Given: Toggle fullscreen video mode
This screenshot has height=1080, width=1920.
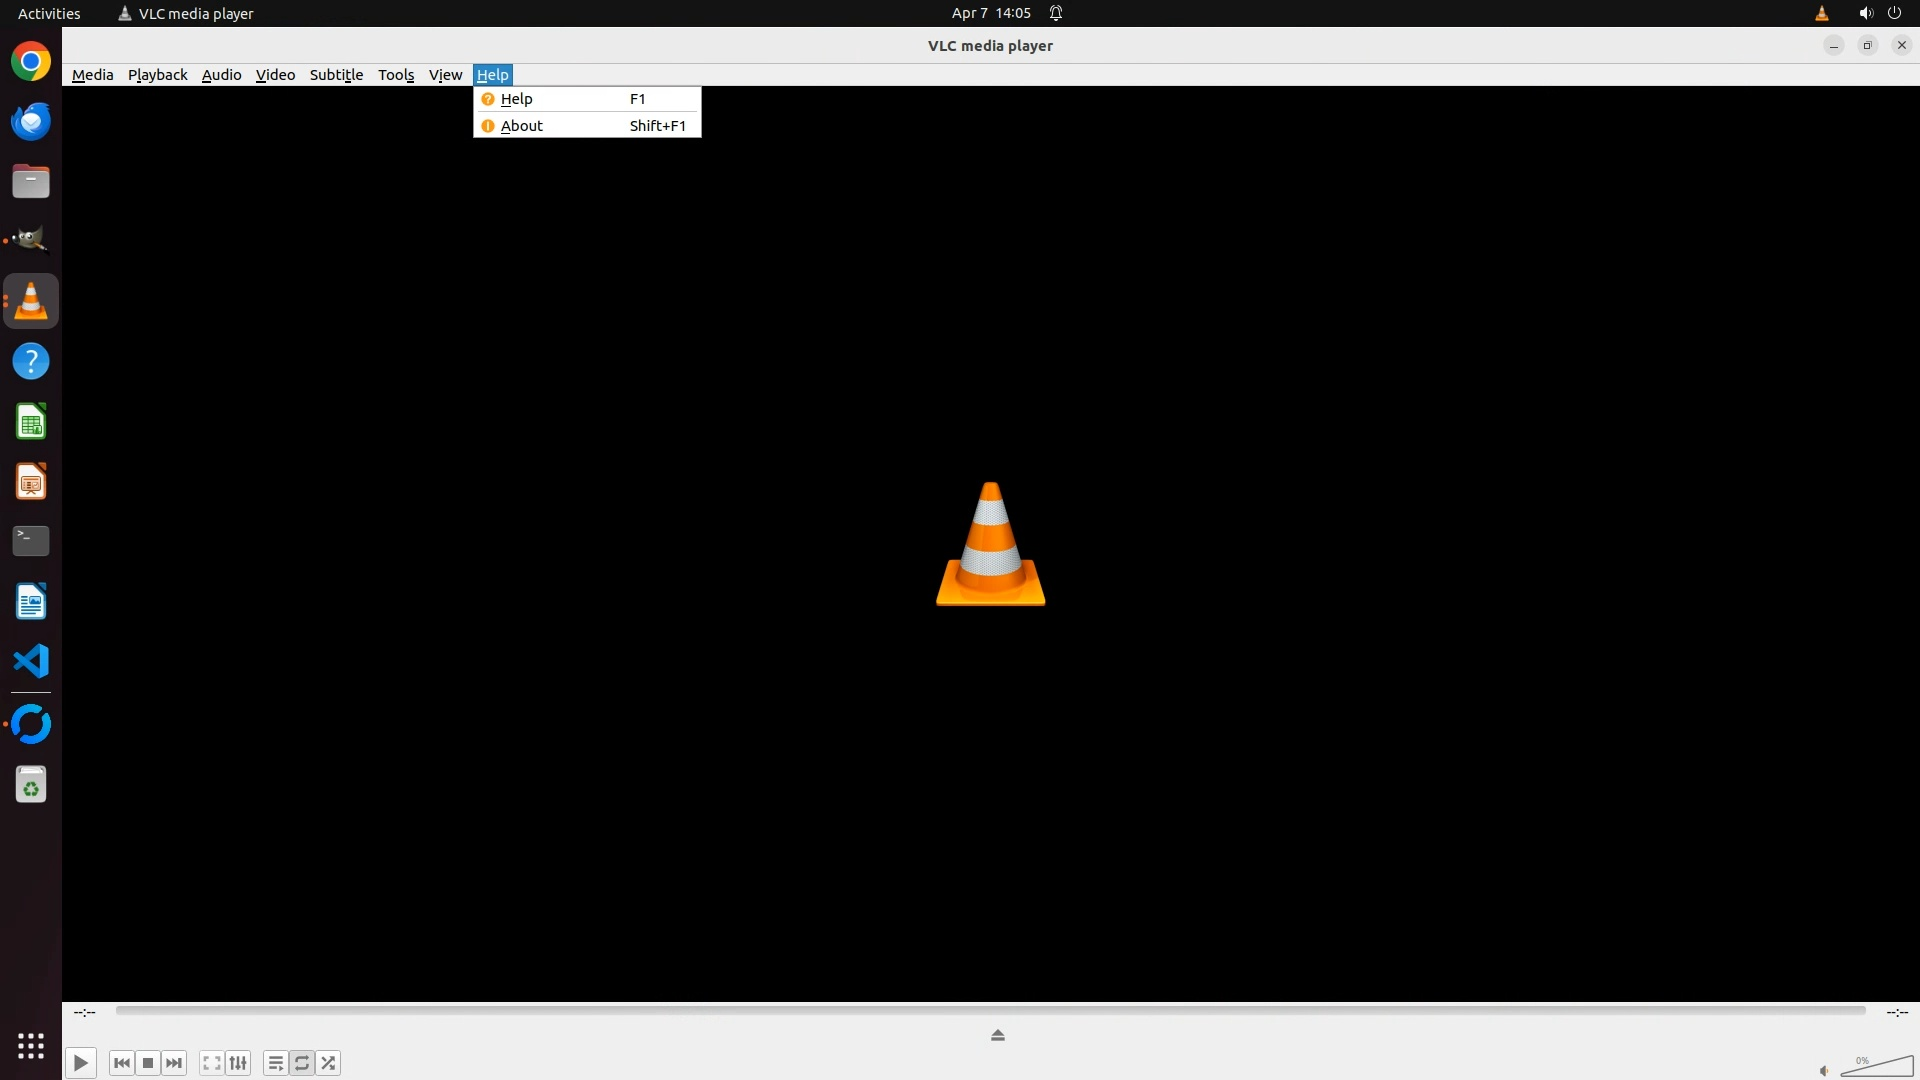Looking at the screenshot, I should 211,1063.
